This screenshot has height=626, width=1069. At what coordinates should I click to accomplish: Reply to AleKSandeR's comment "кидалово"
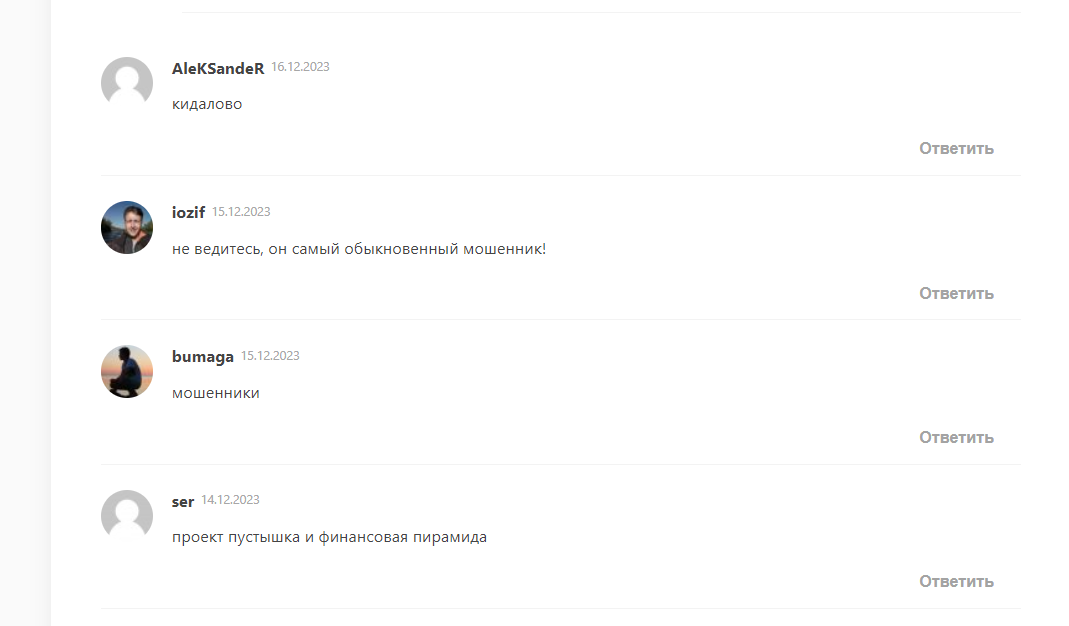(x=956, y=149)
